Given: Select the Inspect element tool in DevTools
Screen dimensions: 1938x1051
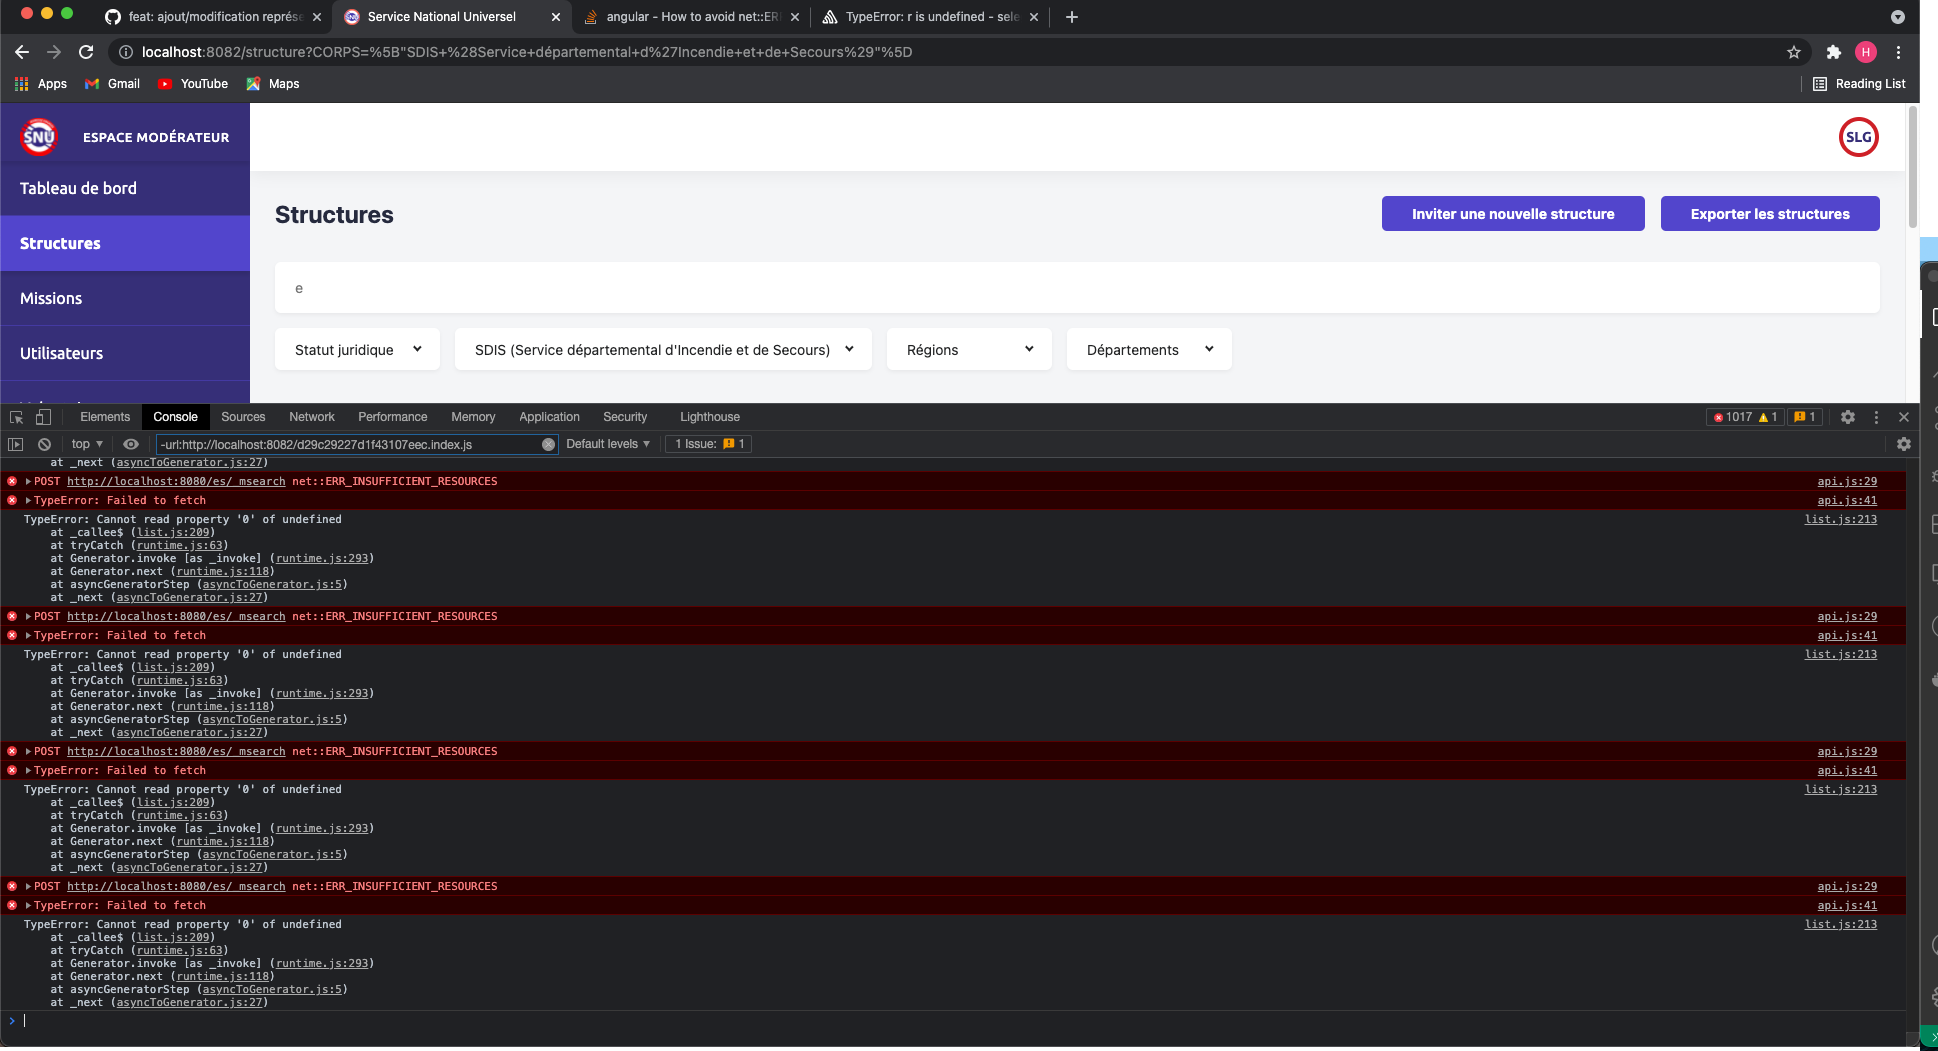Looking at the screenshot, I should pos(16,416).
